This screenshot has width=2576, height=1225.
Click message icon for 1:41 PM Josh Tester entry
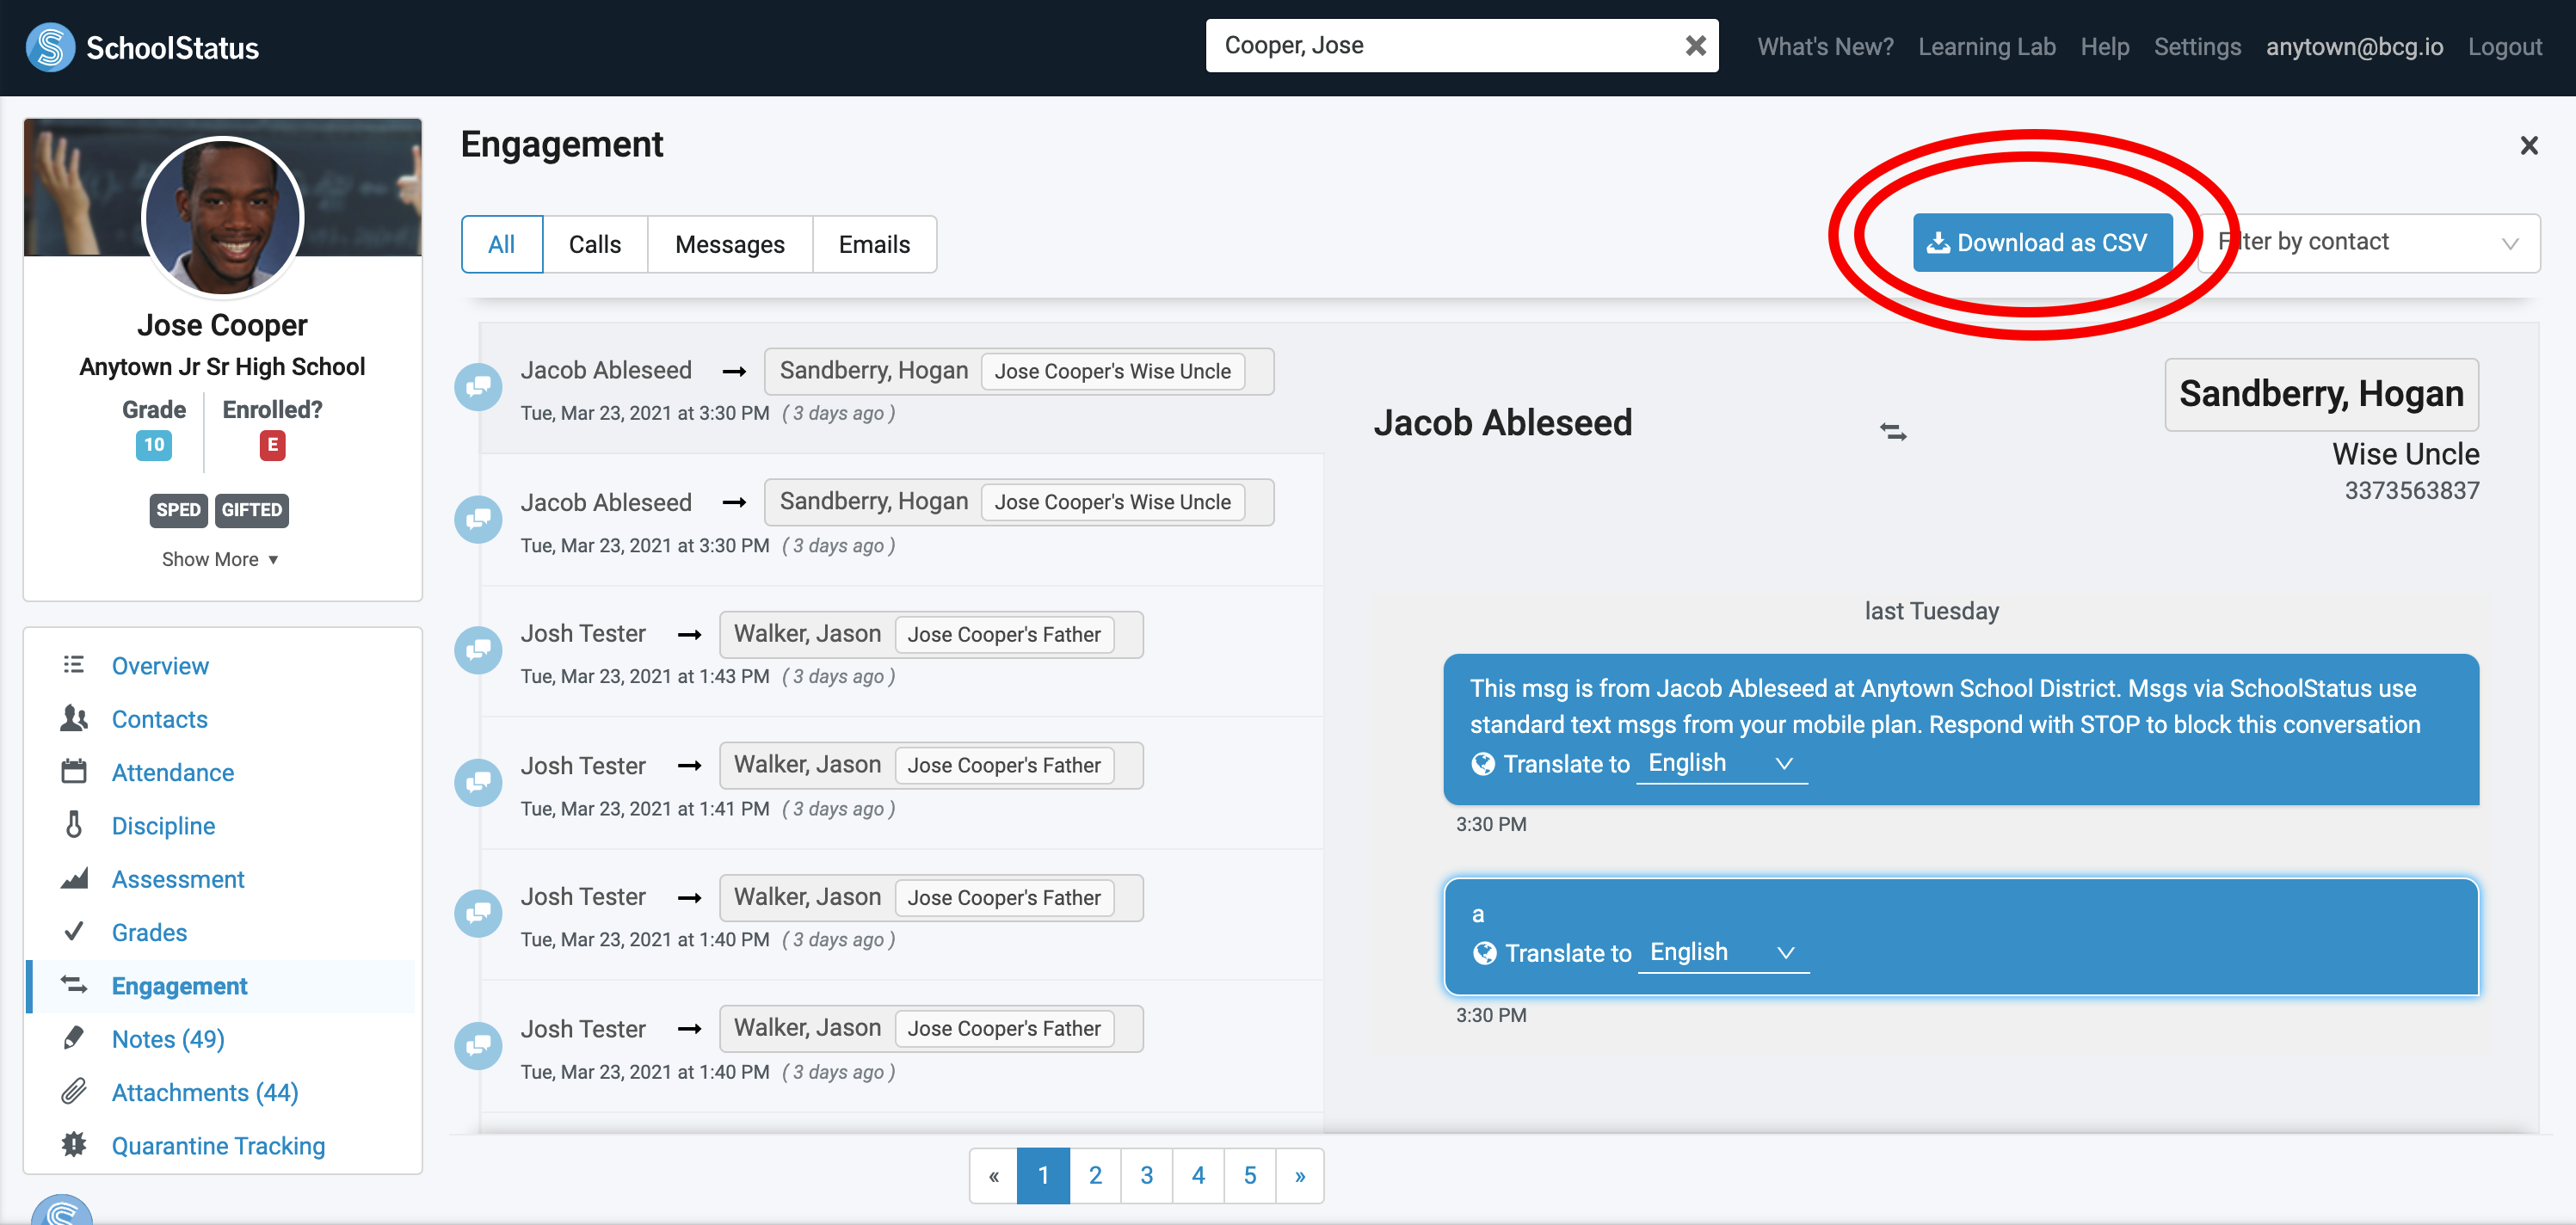[478, 783]
